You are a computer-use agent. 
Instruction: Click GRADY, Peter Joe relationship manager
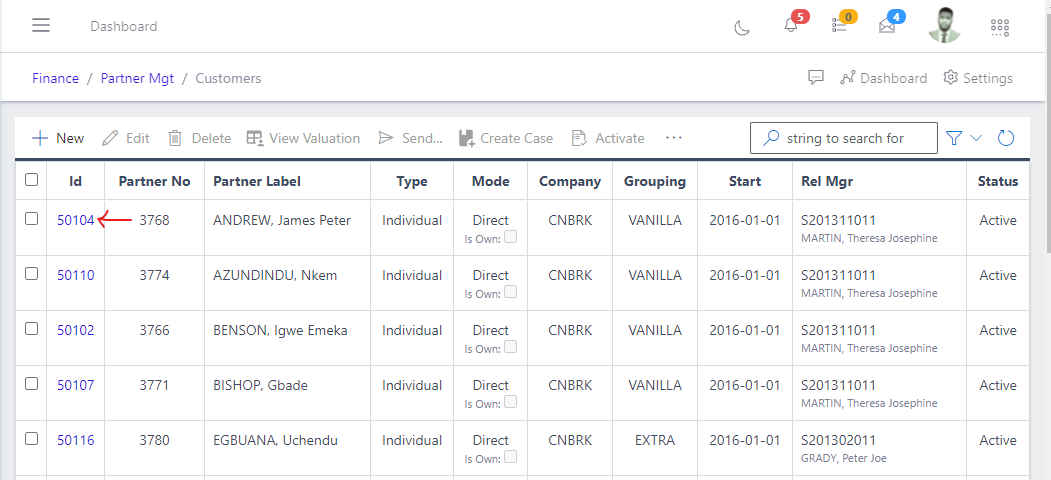coord(844,459)
